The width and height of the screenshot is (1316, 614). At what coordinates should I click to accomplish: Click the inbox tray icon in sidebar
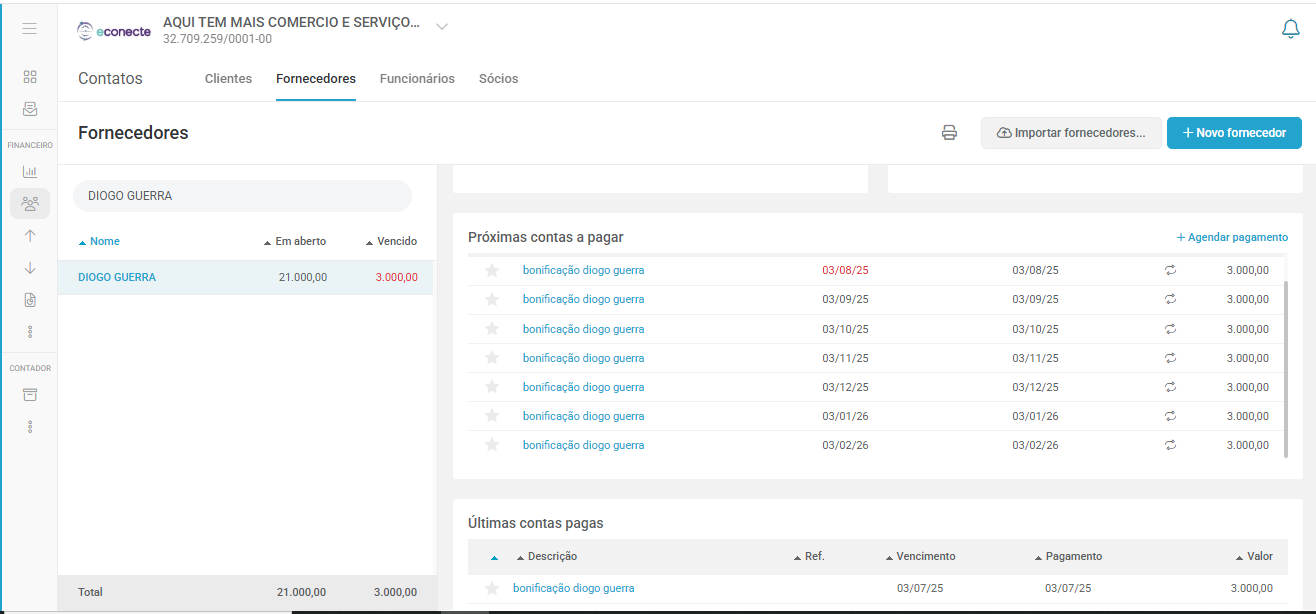click(x=30, y=109)
